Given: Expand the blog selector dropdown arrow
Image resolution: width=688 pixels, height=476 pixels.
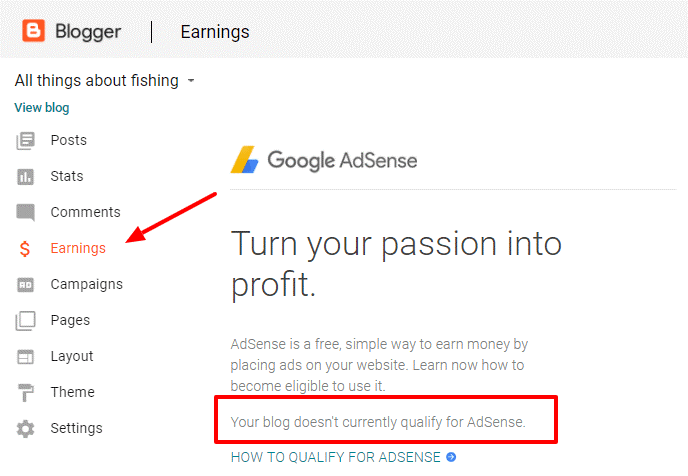Looking at the screenshot, I should pos(191,81).
